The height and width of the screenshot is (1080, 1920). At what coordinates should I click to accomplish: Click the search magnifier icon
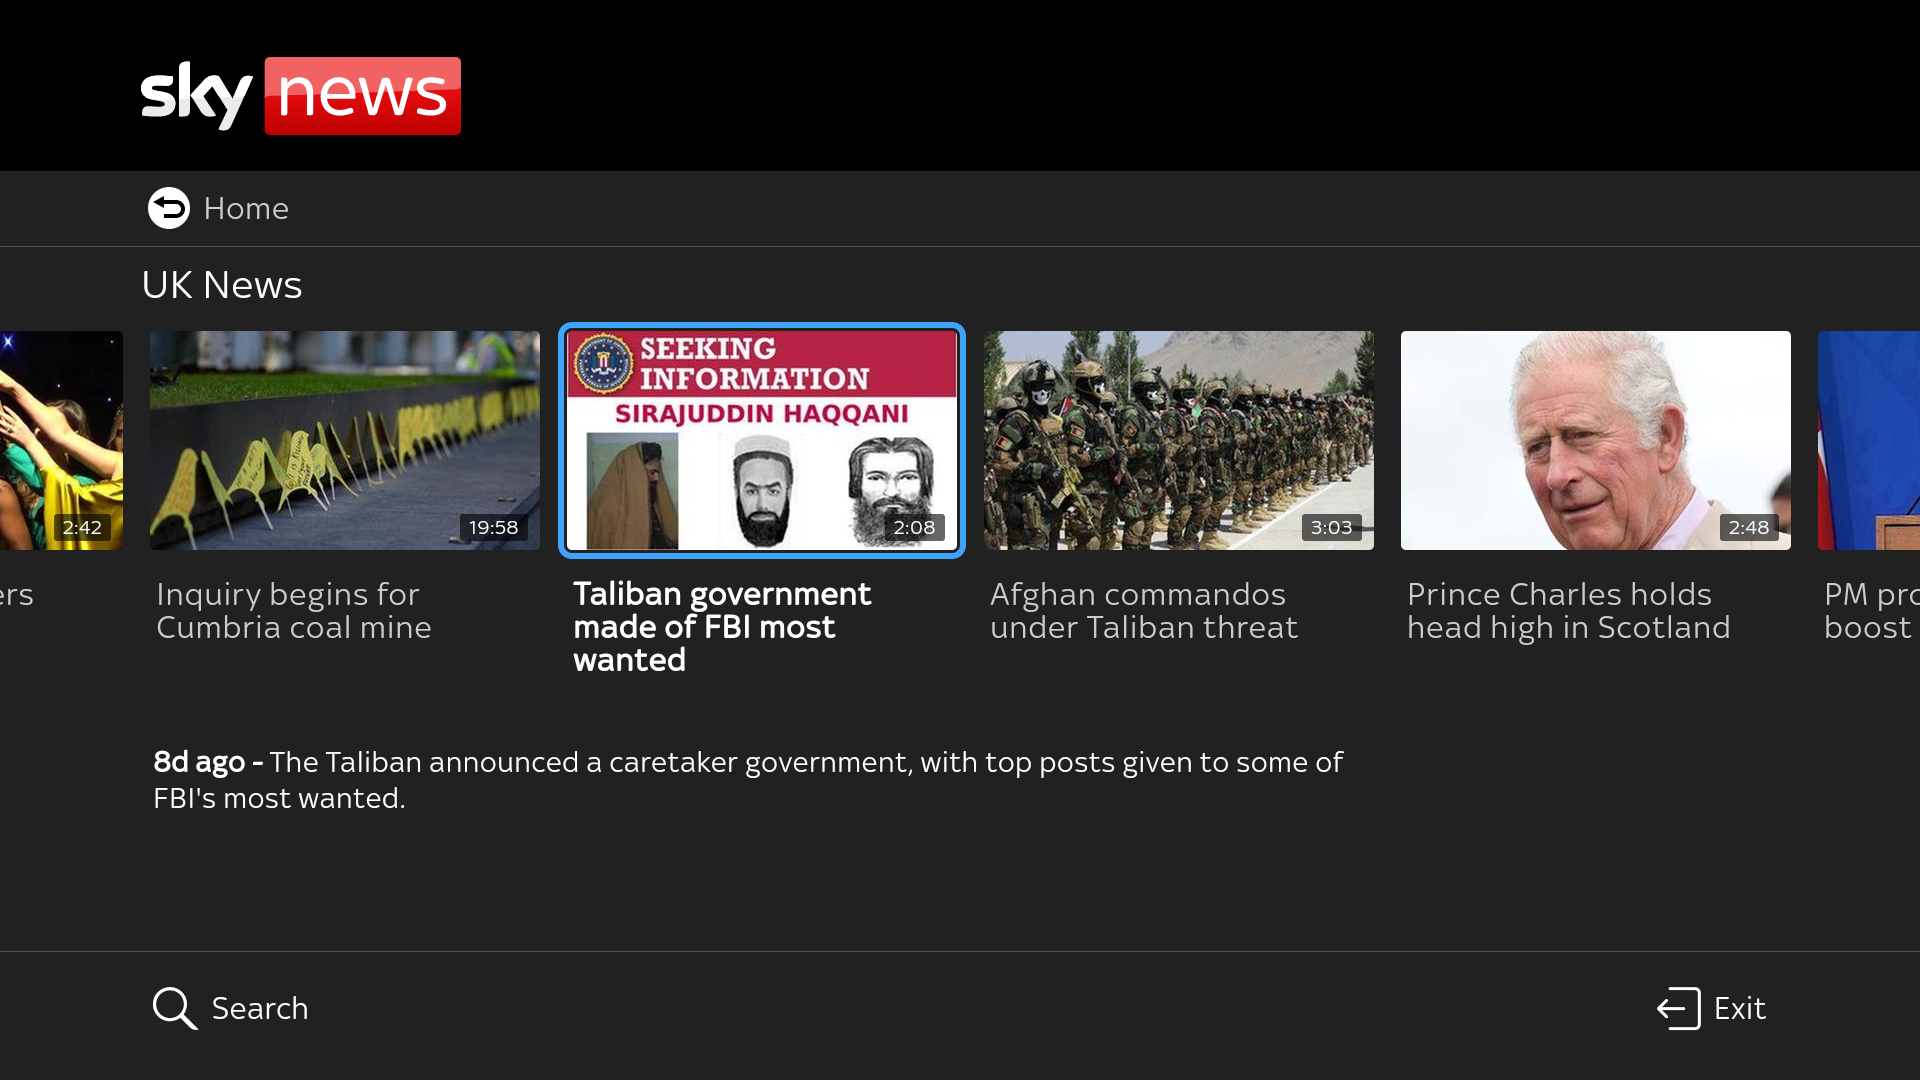[x=174, y=1008]
